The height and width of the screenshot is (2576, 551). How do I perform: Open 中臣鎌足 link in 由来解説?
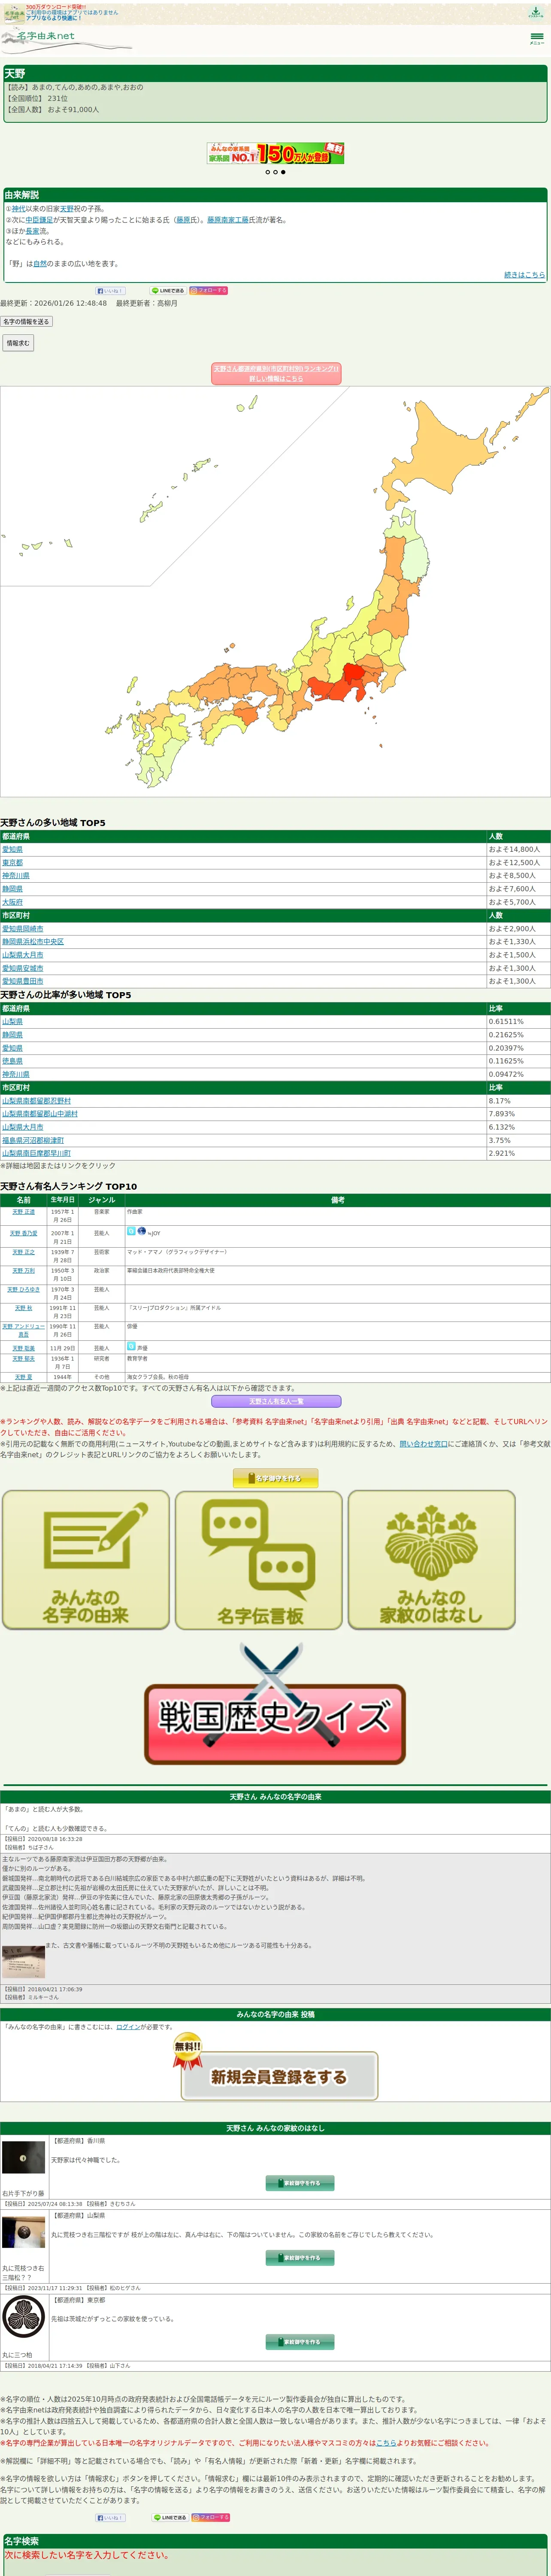click(39, 220)
